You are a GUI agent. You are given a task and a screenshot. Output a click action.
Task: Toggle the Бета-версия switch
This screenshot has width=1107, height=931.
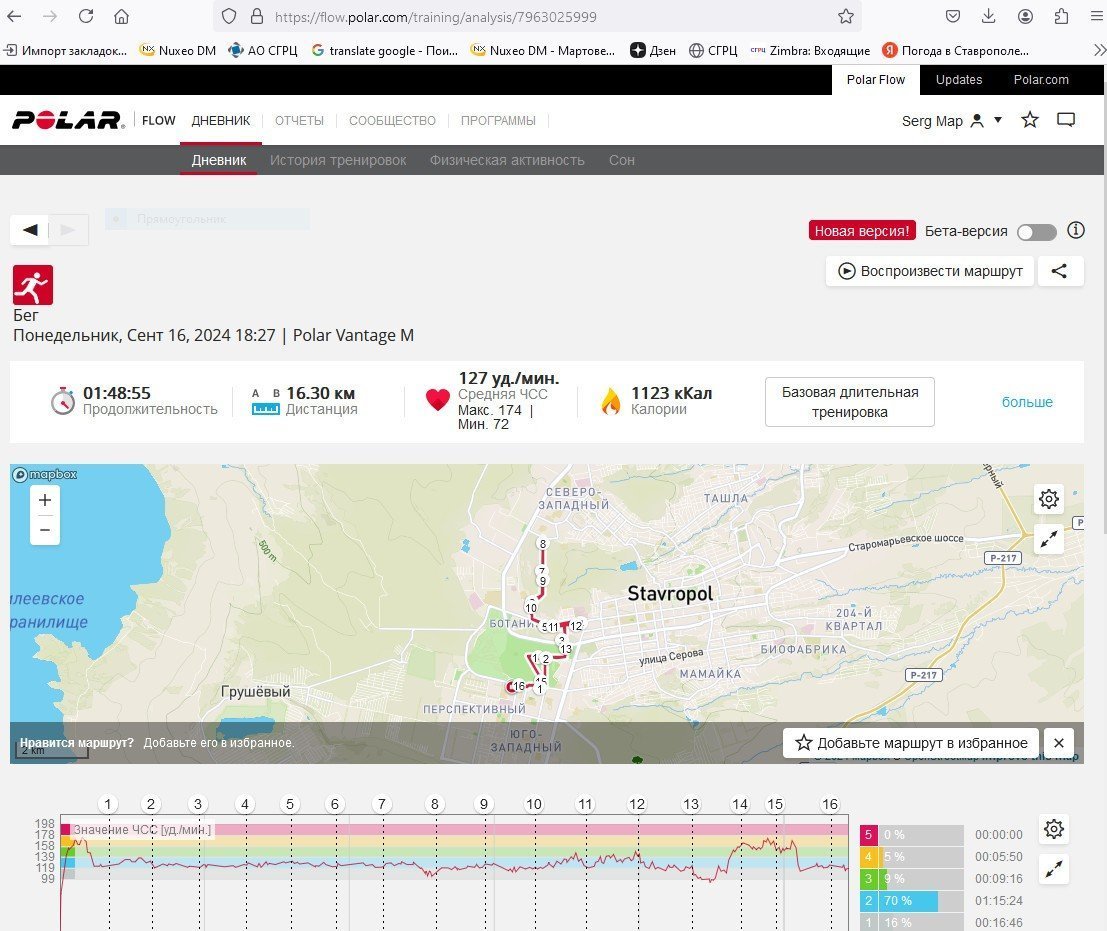click(1036, 232)
